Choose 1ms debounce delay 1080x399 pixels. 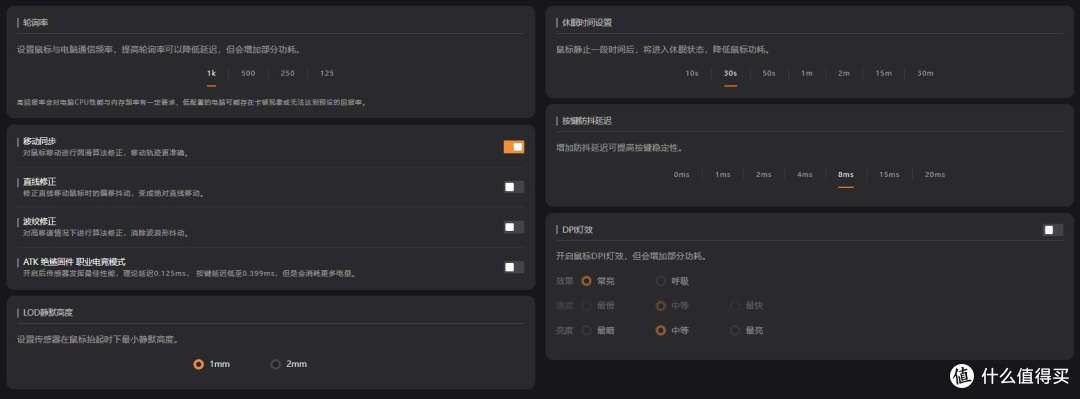tap(723, 174)
